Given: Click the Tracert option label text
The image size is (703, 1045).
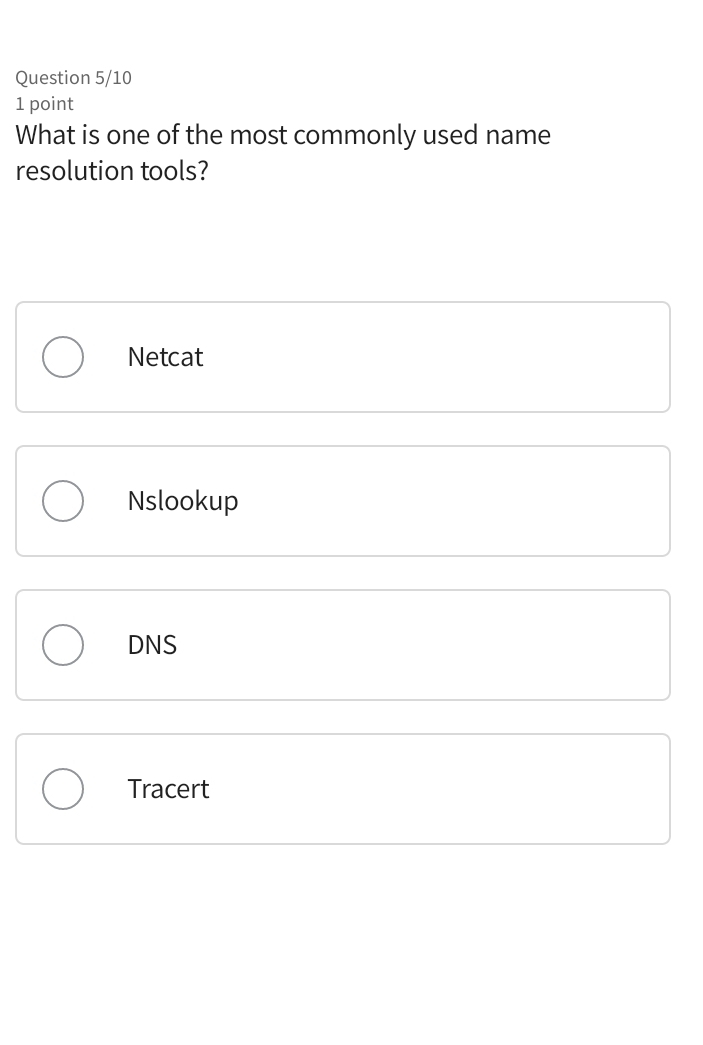Looking at the screenshot, I should (168, 788).
